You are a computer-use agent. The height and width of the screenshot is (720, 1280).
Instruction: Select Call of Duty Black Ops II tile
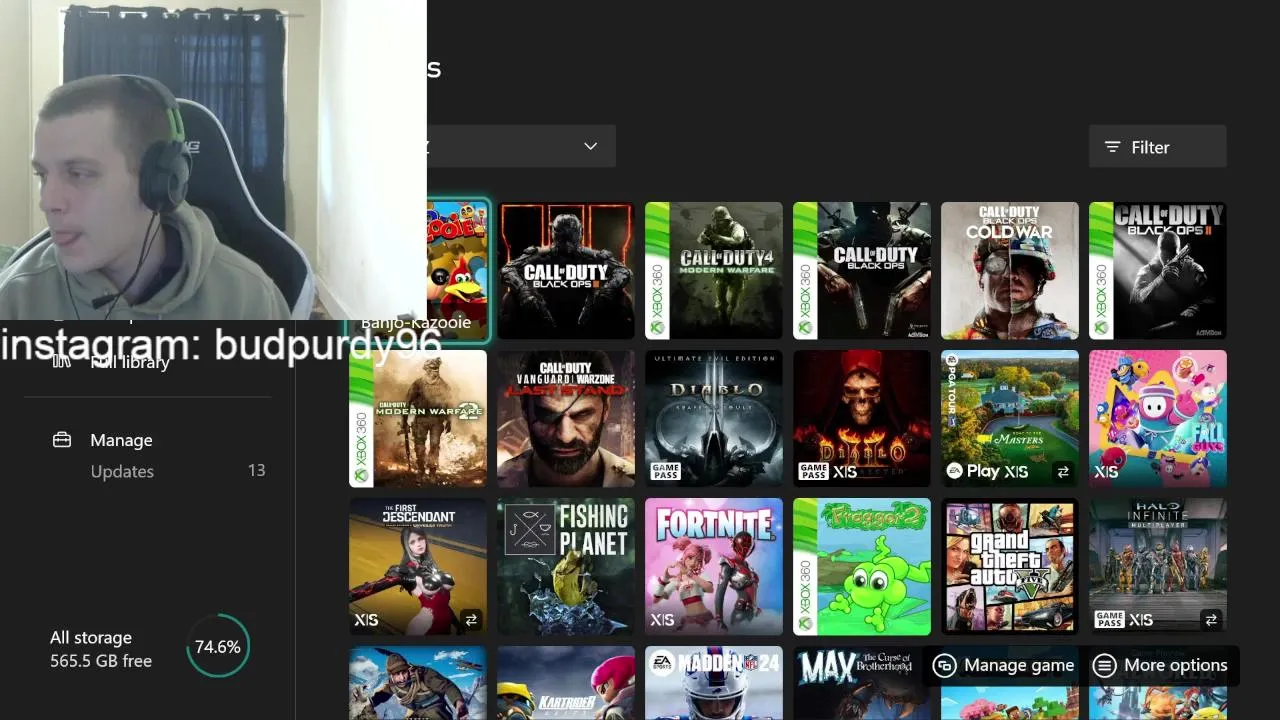click(1158, 271)
